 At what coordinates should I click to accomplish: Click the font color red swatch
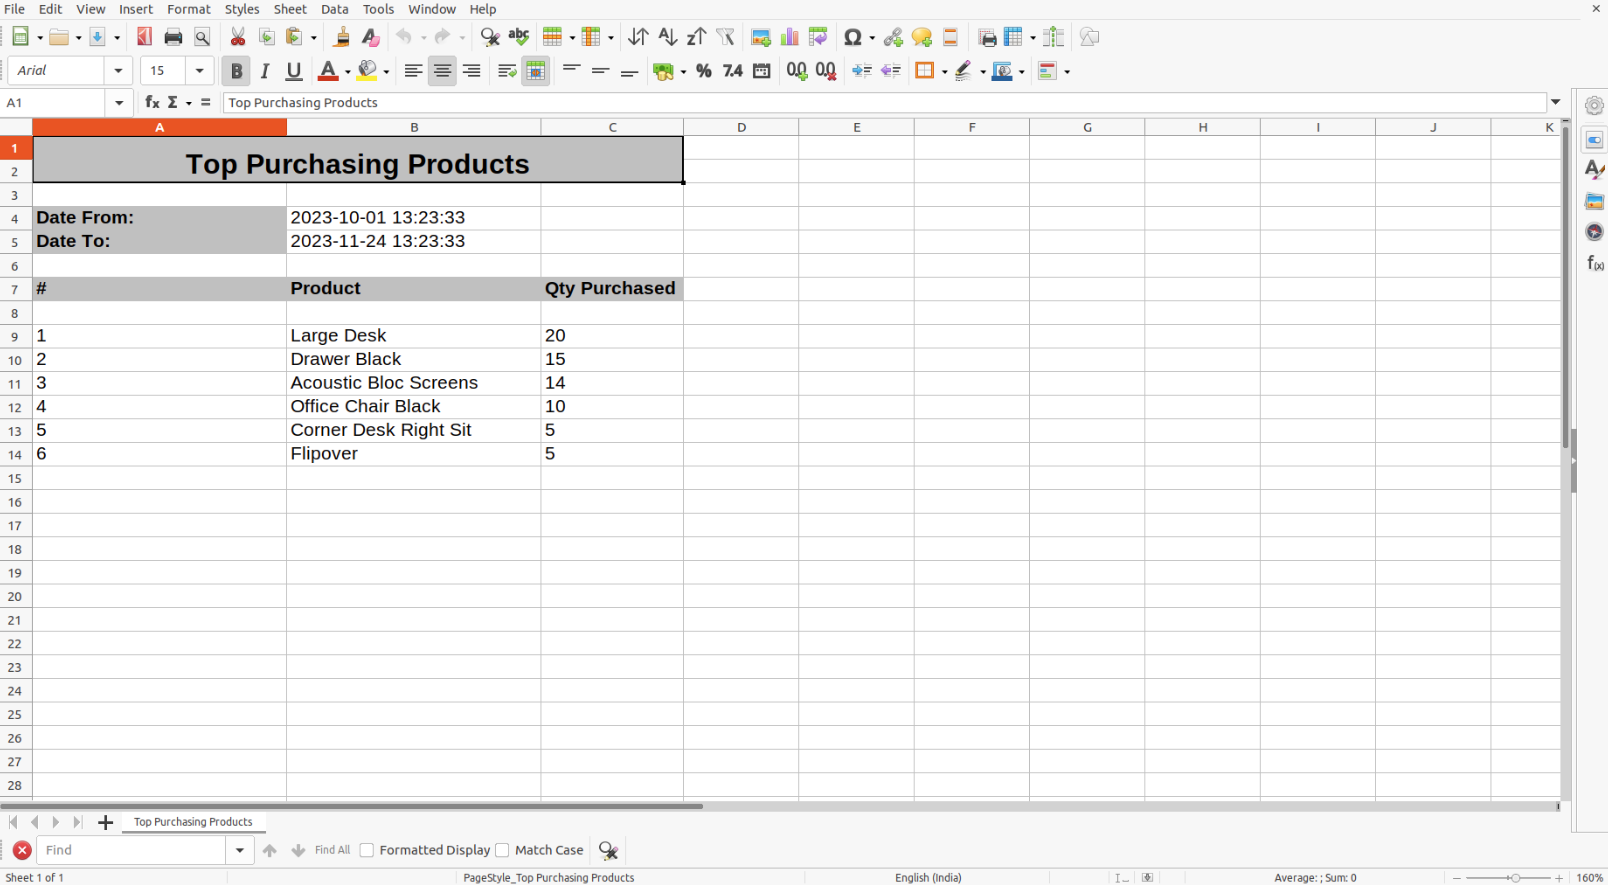coord(327,71)
